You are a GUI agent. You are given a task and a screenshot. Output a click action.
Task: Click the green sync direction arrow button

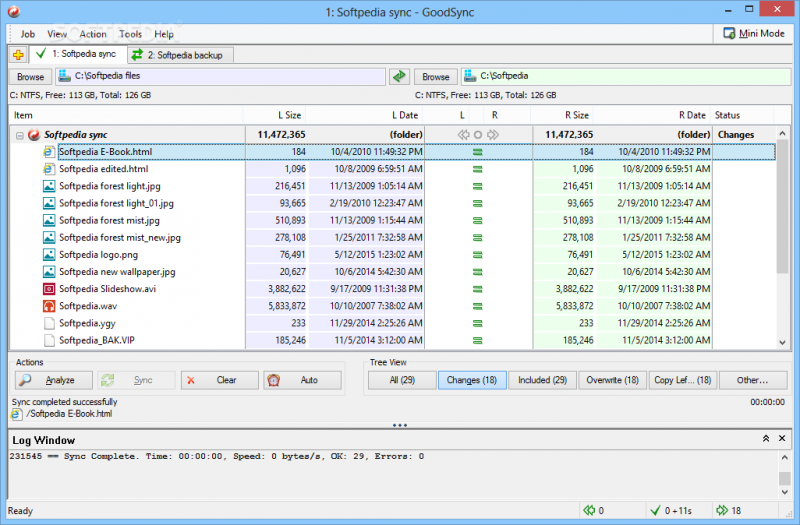400,76
